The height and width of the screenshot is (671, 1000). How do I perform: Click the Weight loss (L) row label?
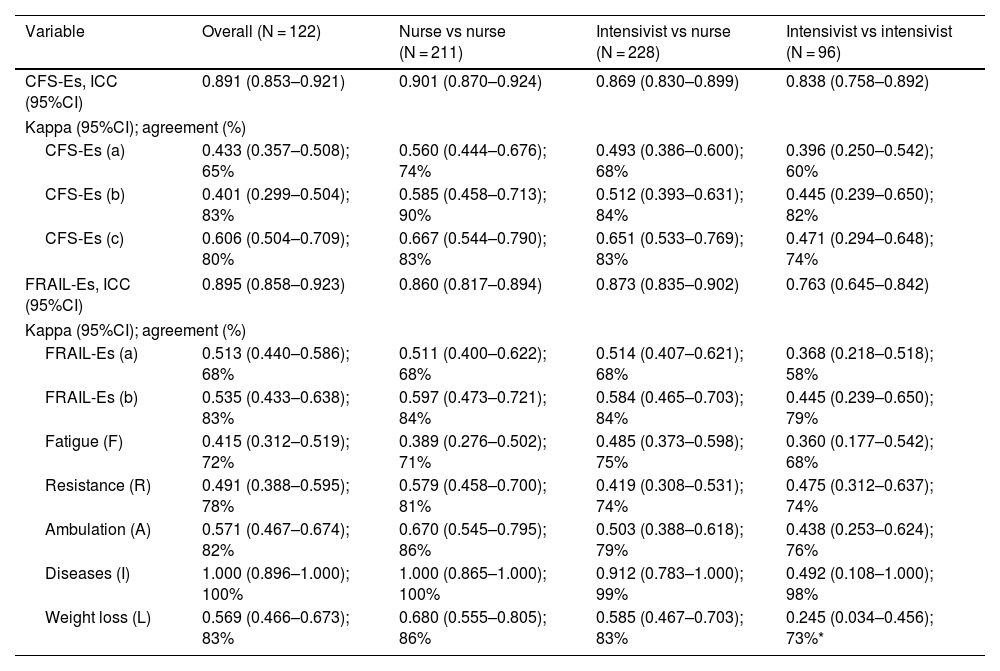pos(98,618)
